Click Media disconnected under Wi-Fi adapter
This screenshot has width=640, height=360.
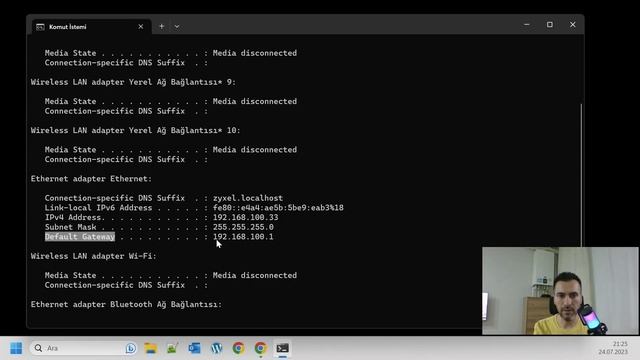pyautogui.click(x=255, y=276)
